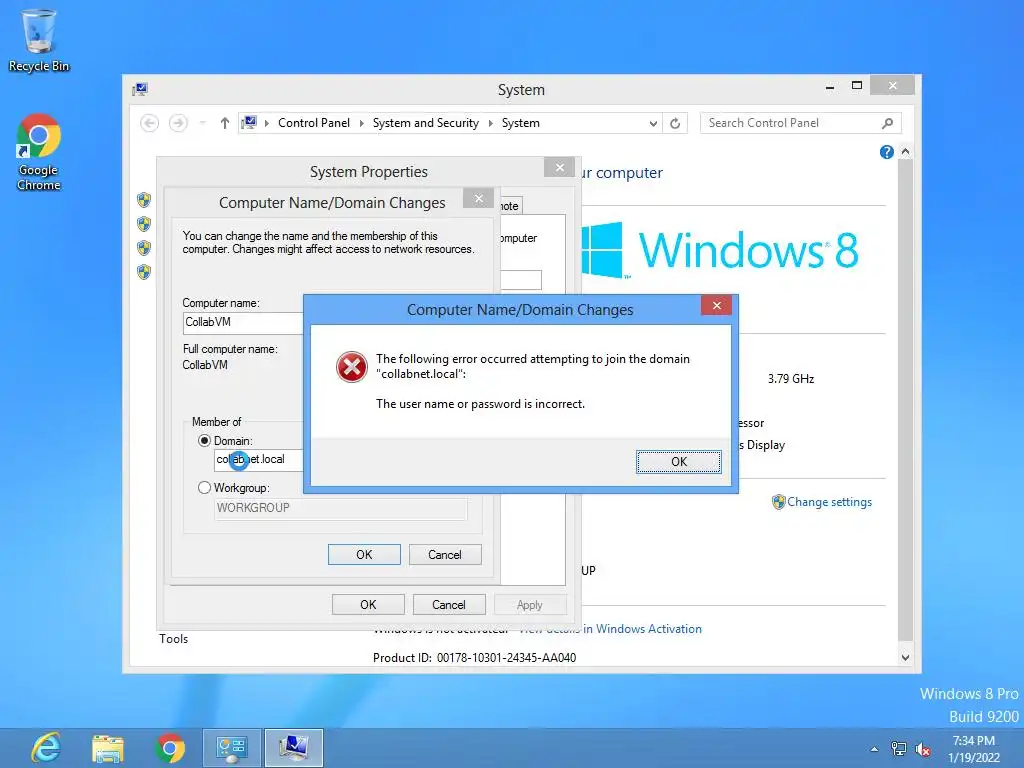Switch to Control Panel taskbar button
Viewport: 1024px width, 768px height.
pyautogui.click(x=232, y=748)
